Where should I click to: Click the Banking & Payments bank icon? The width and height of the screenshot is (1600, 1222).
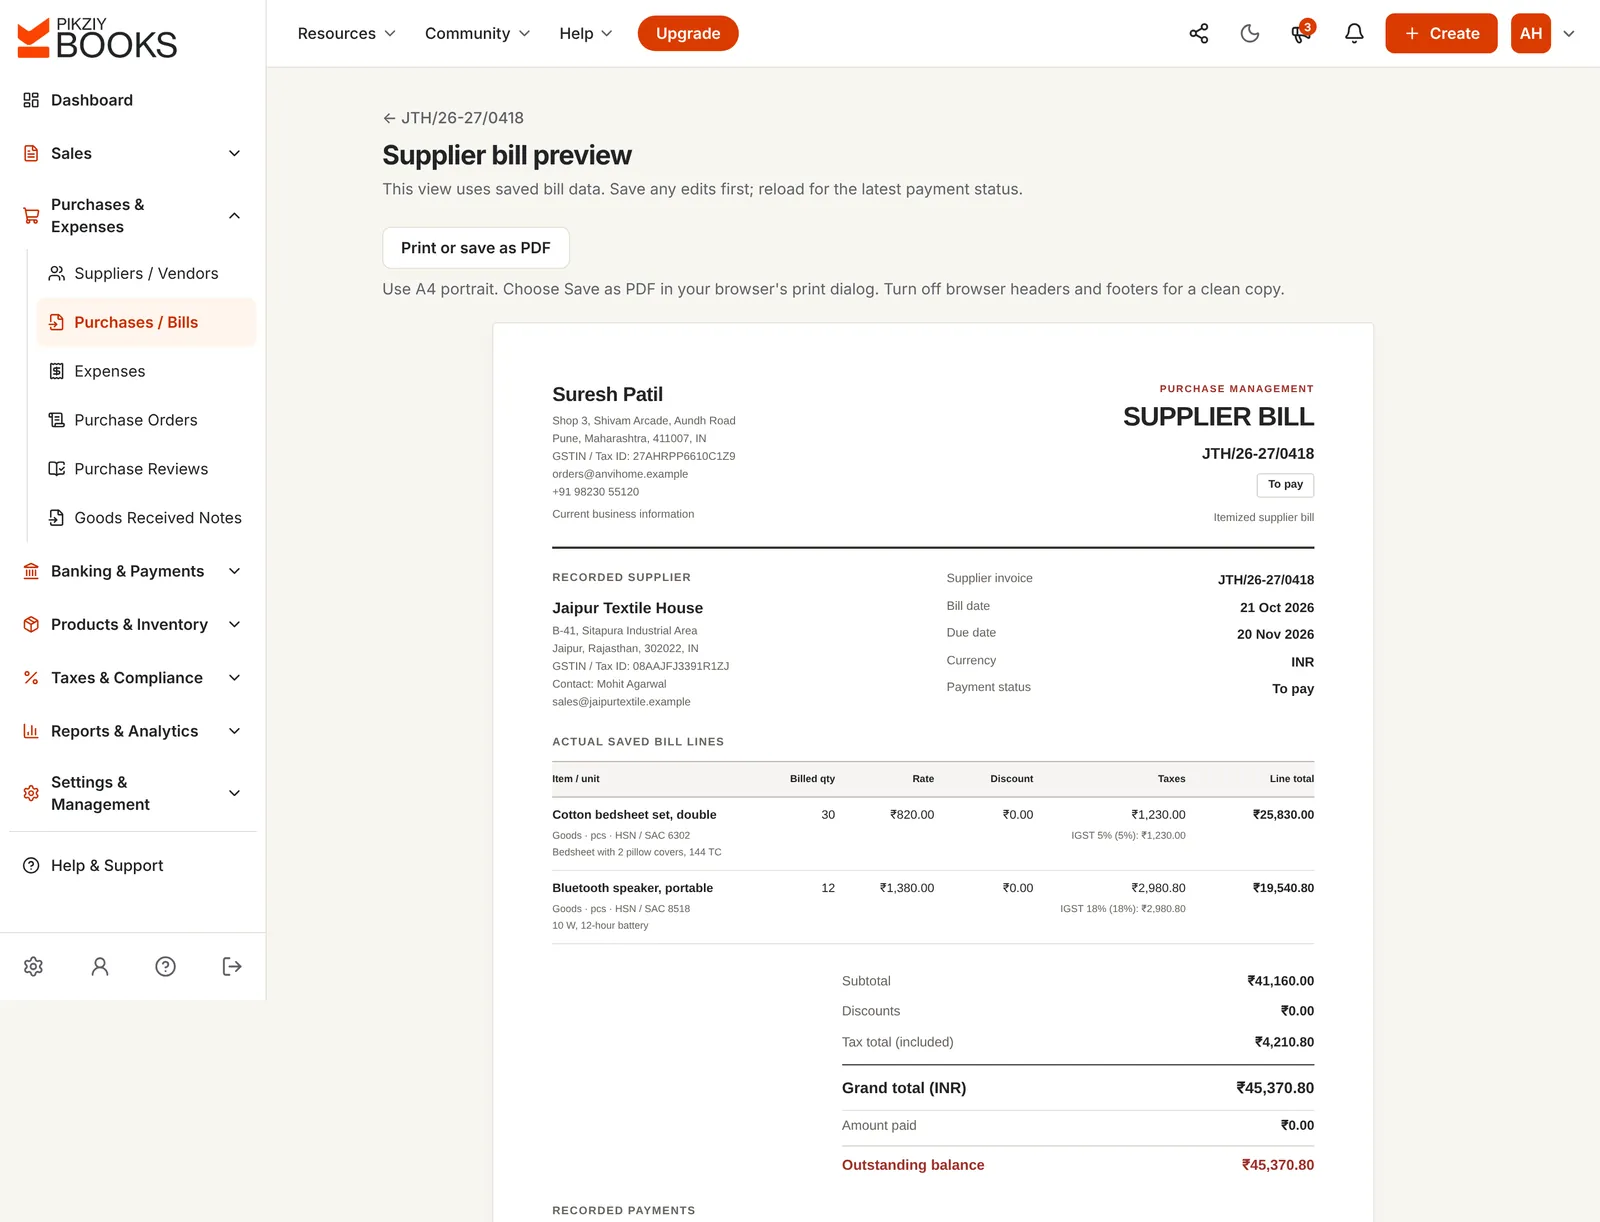click(31, 571)
